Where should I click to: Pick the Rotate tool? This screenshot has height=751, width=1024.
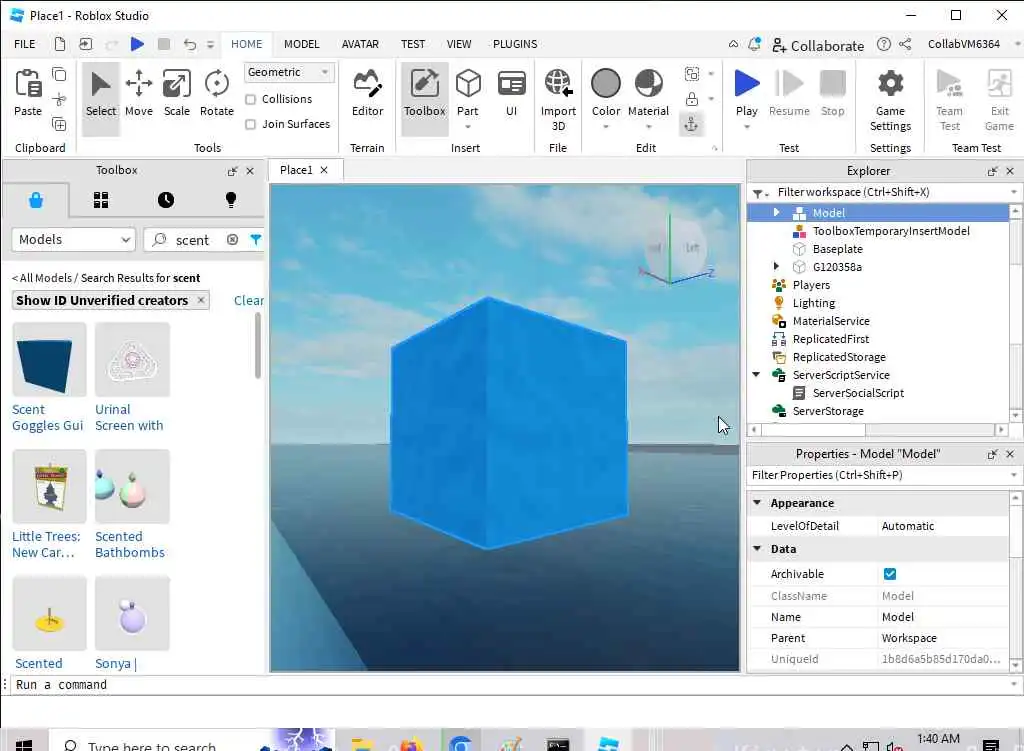tap(216, 93)
